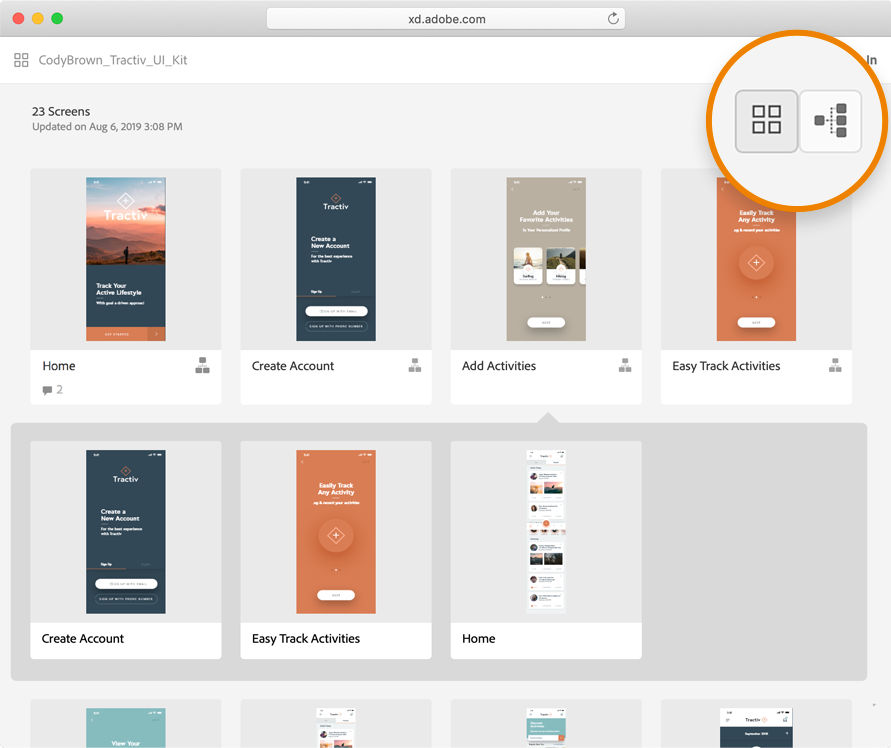Click the flow icon on the Easy Track Activities card
Viewport: 891px width, 748px height.
[835, 366]
